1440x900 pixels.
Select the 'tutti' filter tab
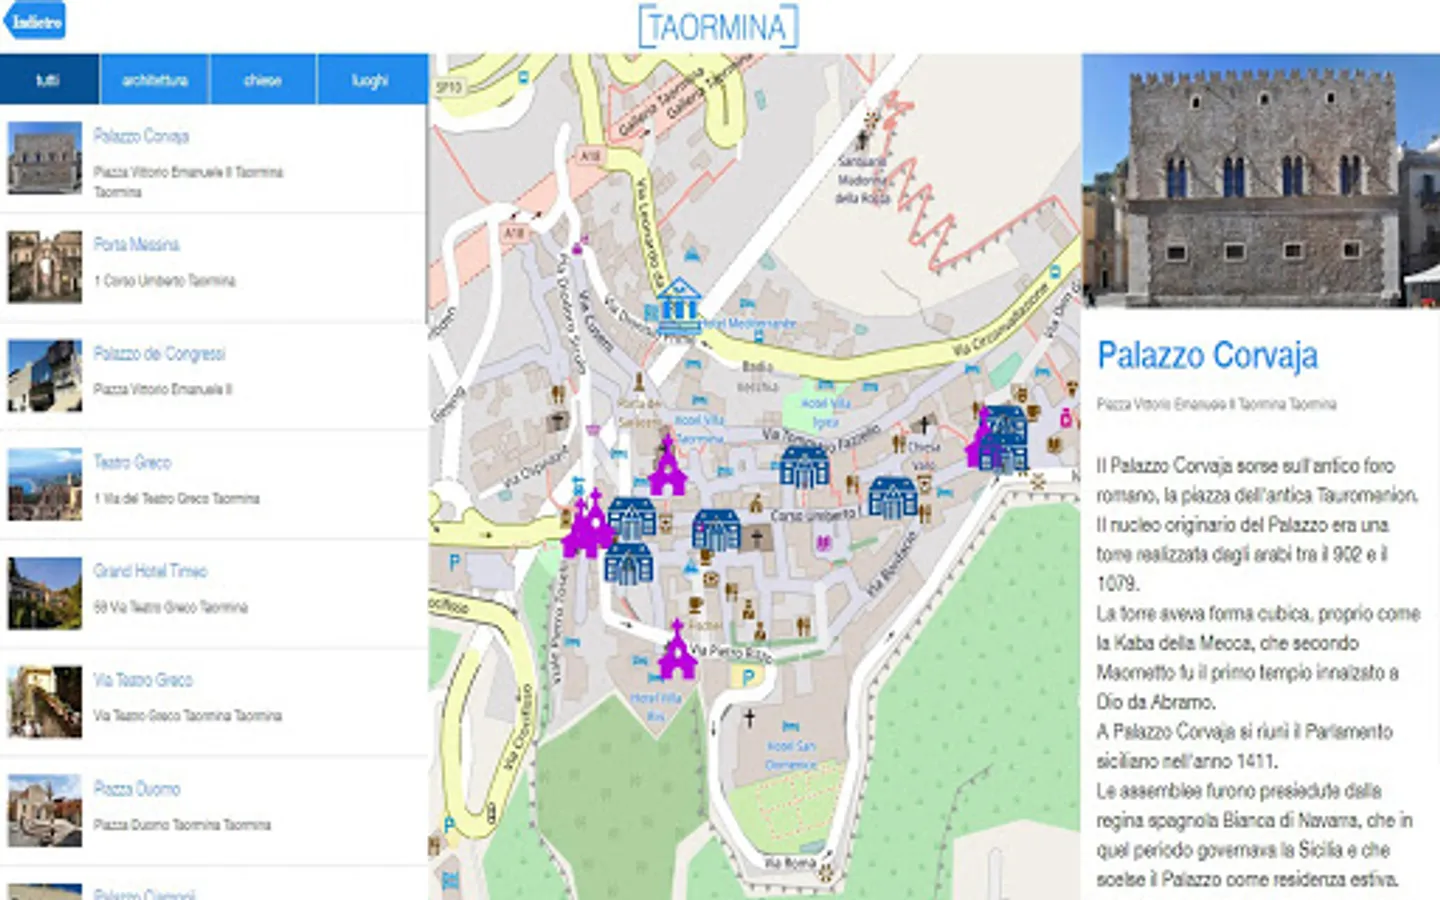49,80
